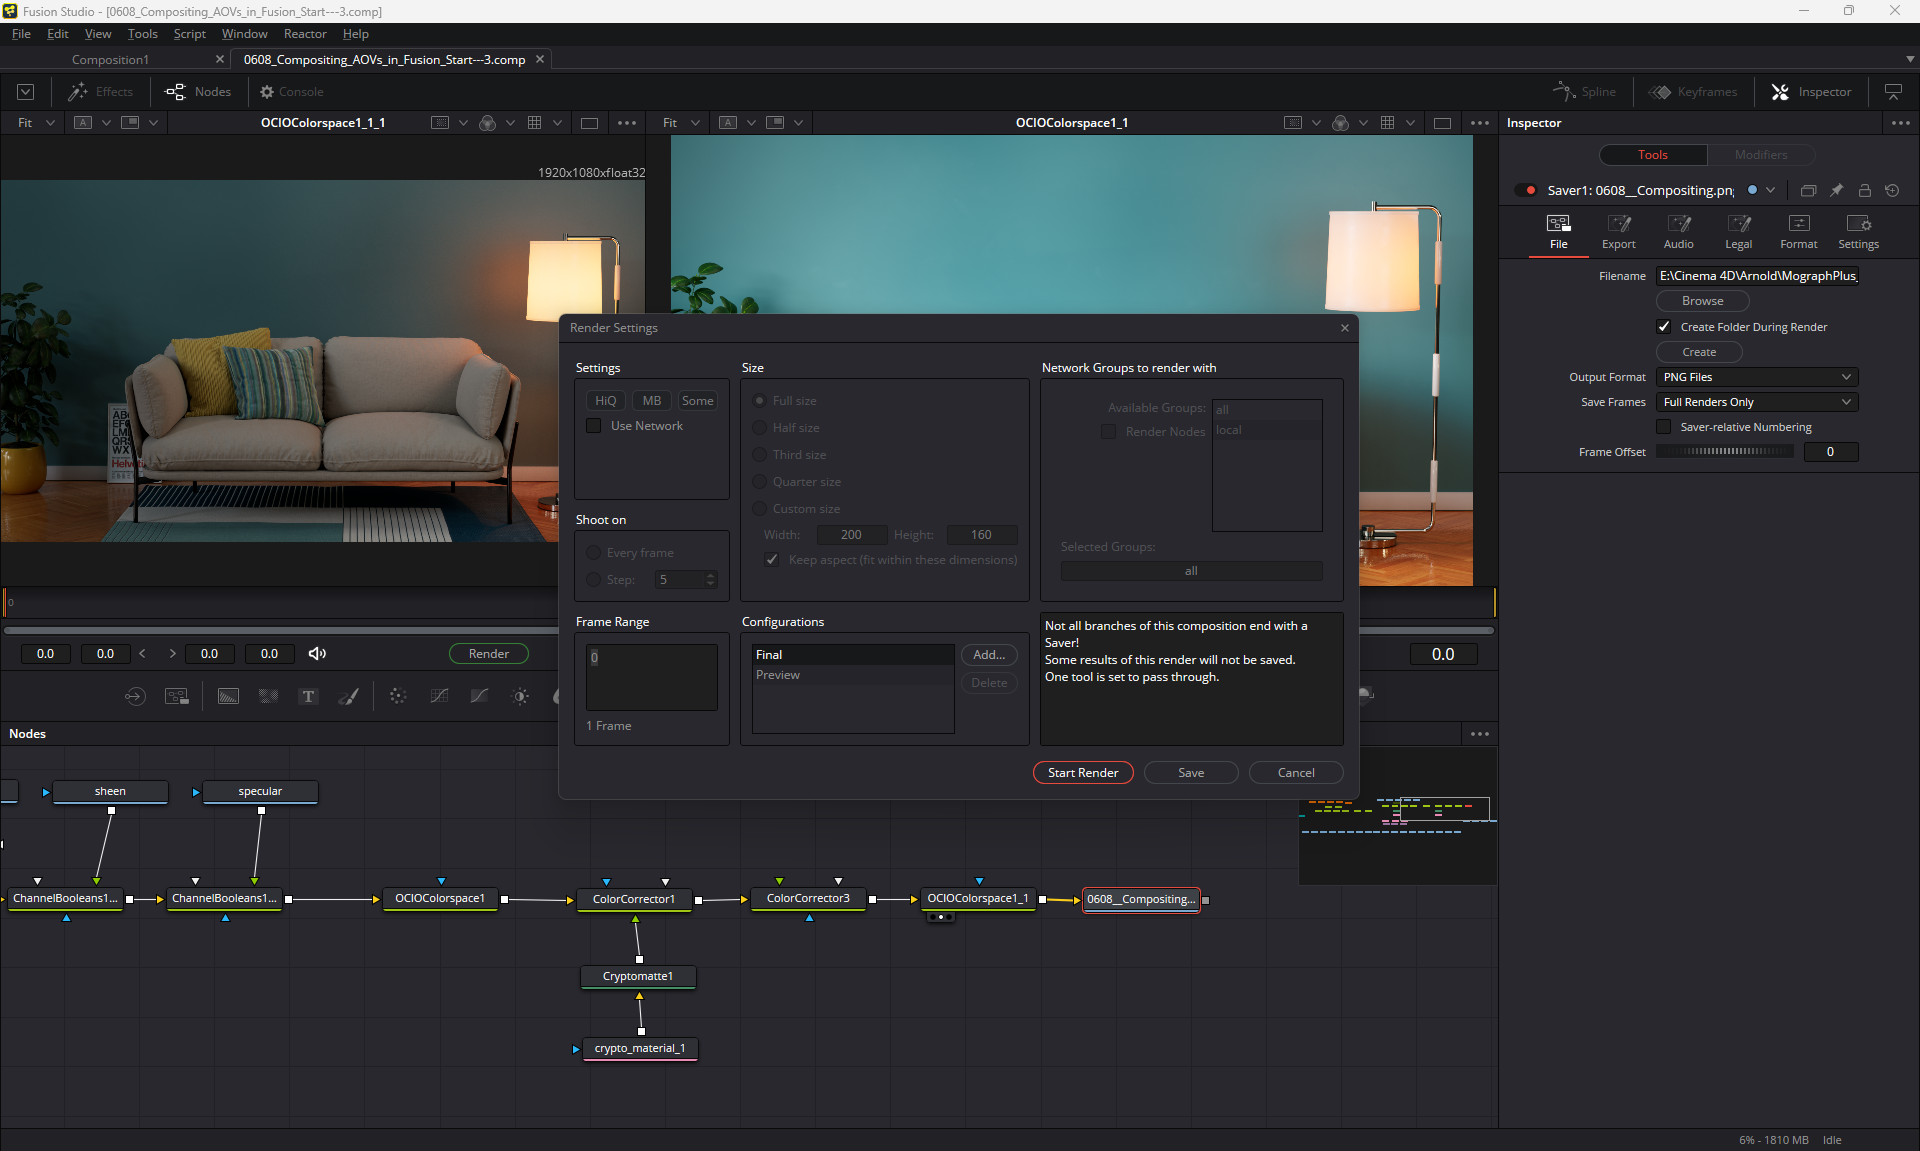This screenshot has width=1920, height=1151.
Task: Expand the left viewer Fit zoom dropdown
Action: (x=50, y=123)
